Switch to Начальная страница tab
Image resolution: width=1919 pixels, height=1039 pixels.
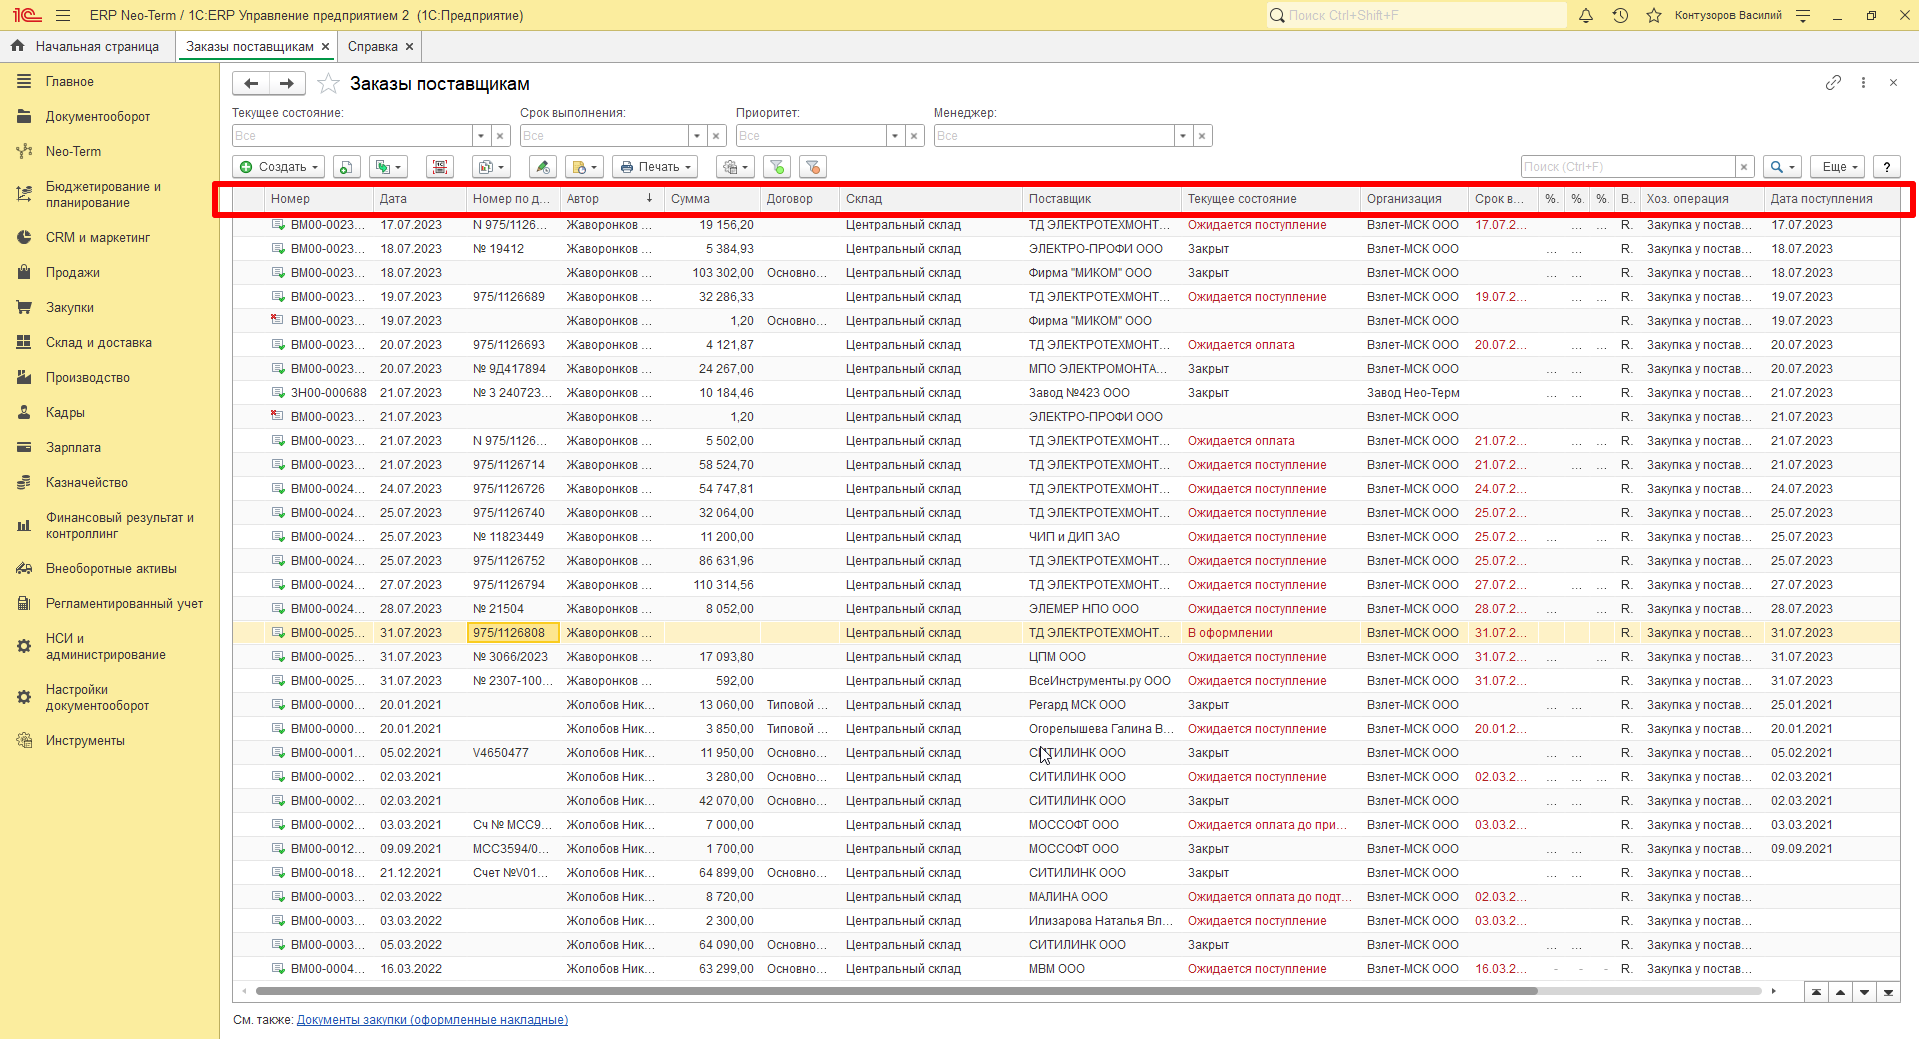(x=97, y=47)
